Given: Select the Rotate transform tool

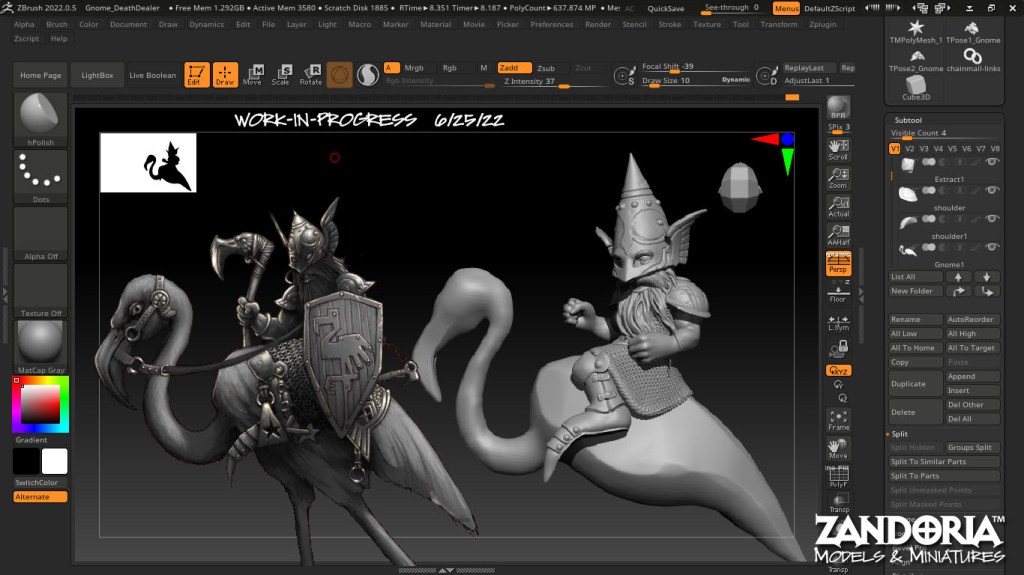Looking at the screenshot, I should coord(311,75).
